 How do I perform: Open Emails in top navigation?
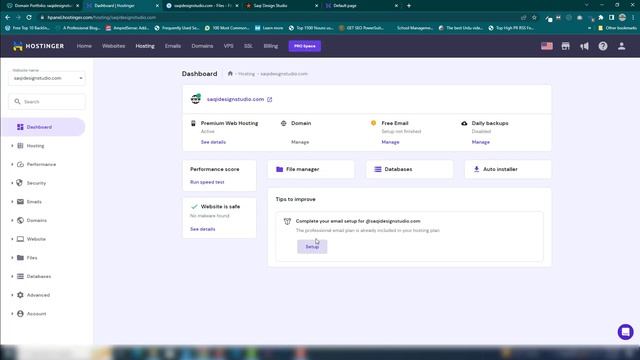(173, 46)
